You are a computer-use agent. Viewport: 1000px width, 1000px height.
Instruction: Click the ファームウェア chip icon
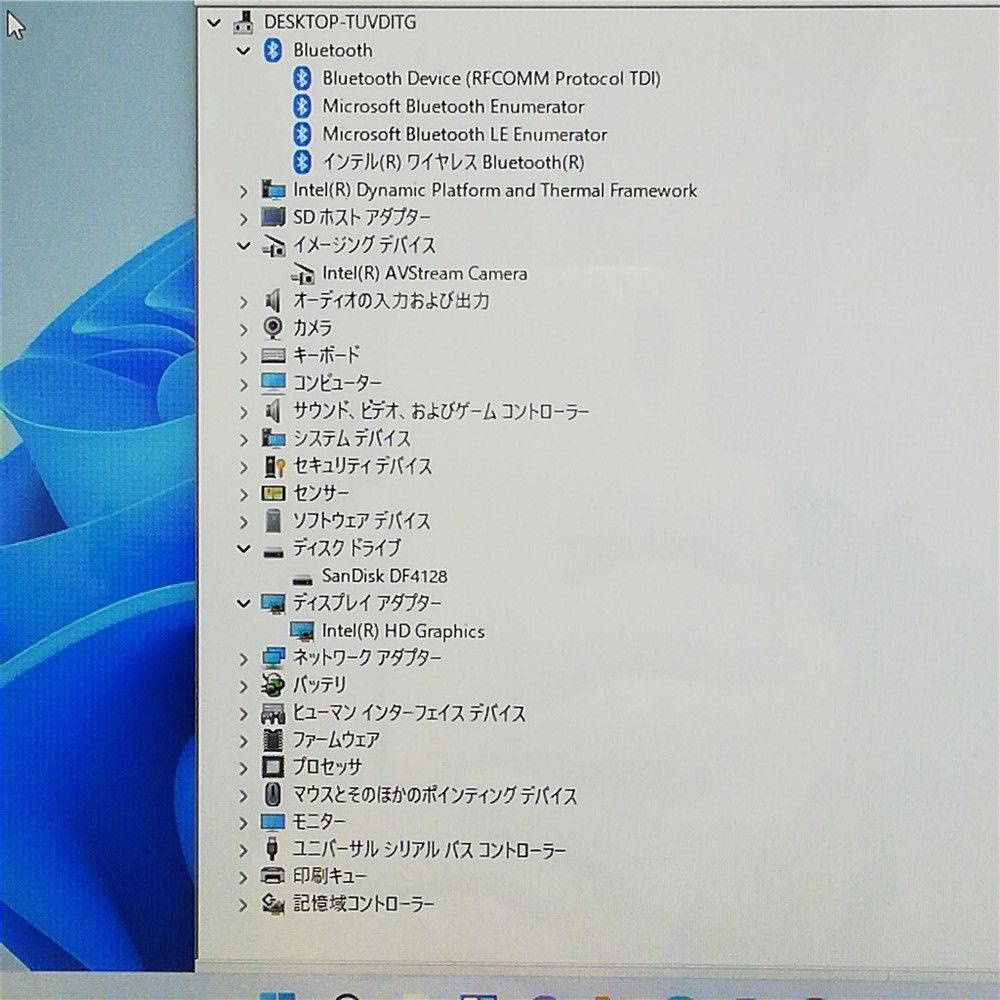[x=273, y=740]
